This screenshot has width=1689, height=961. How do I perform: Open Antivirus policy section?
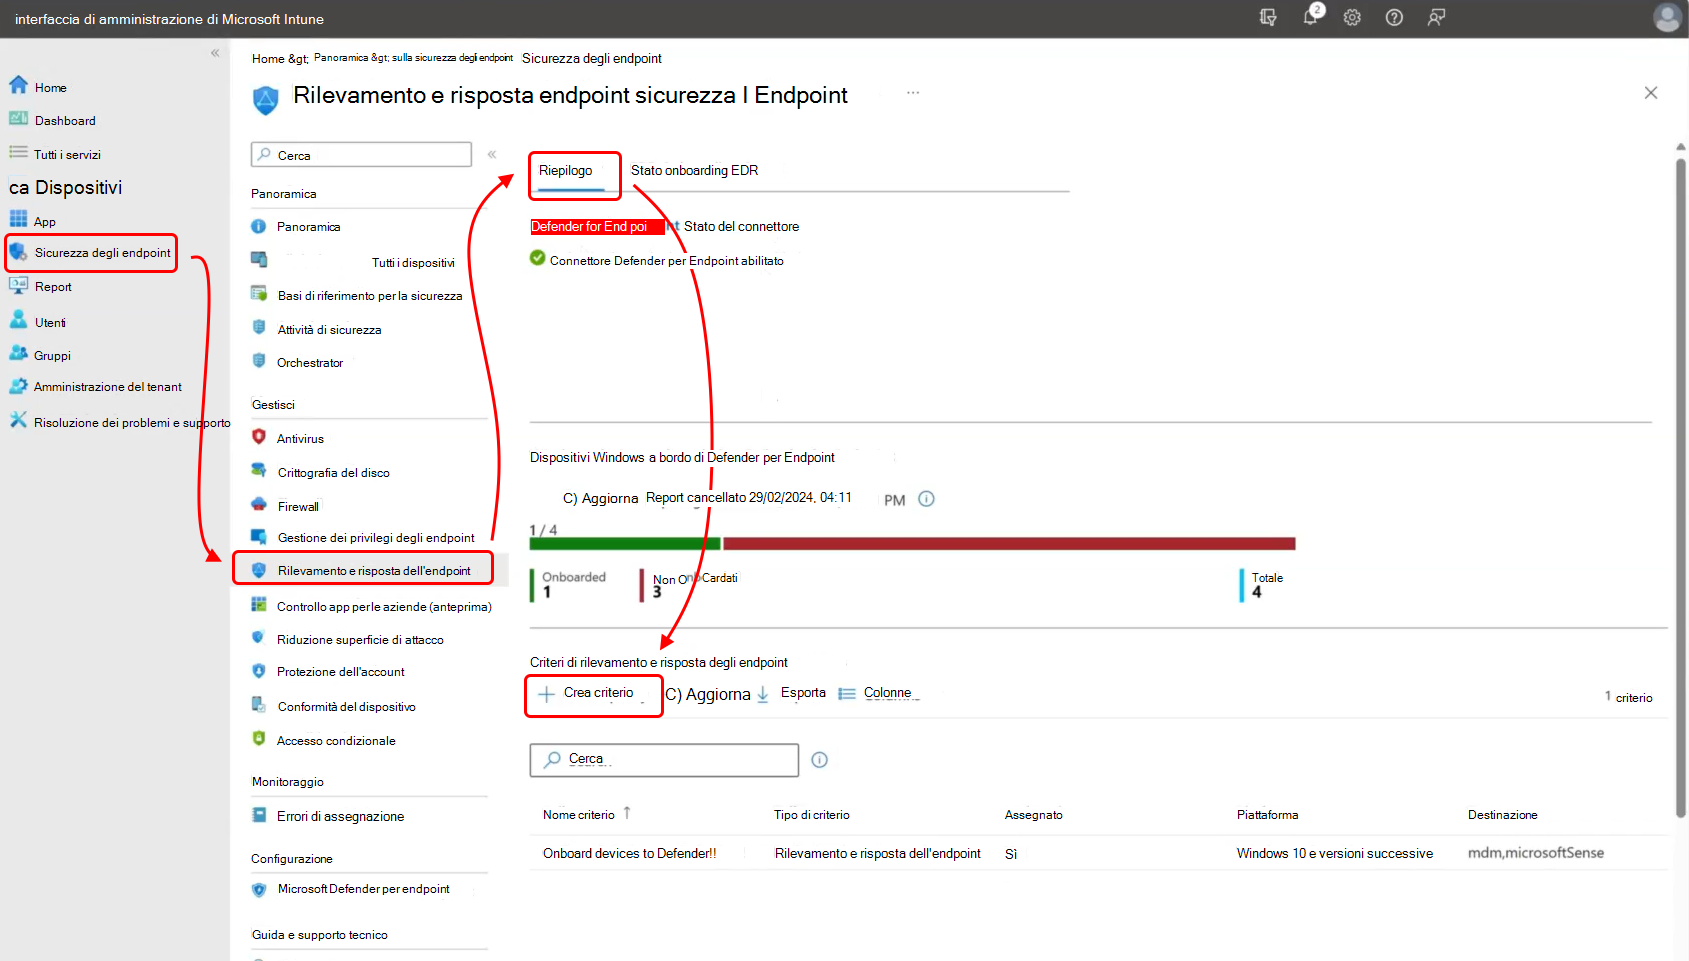pyautogui.click(x=300, y=439)
